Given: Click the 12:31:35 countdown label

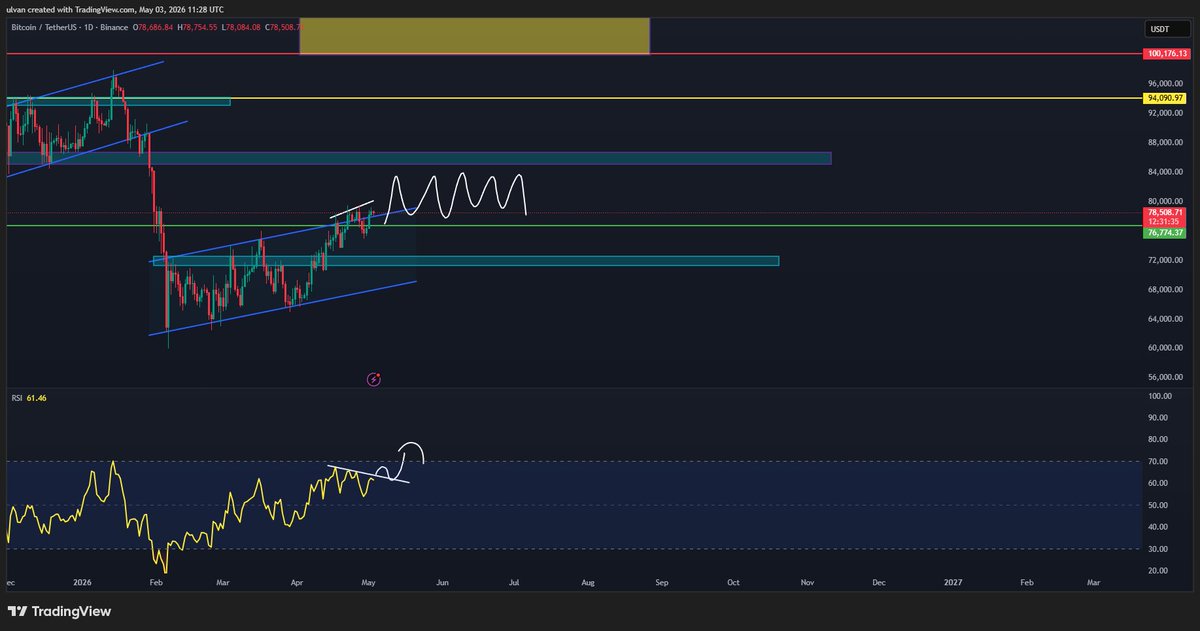Looking at the screenshot, I should coord(1164,222).
